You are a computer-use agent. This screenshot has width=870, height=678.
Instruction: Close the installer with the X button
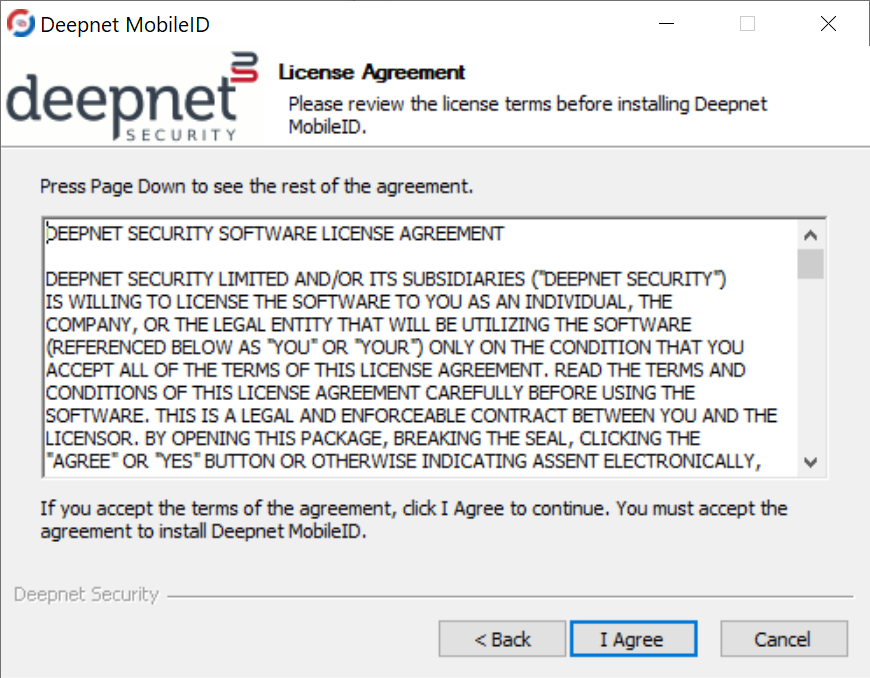pyautogui.click(x=828, y=24)
